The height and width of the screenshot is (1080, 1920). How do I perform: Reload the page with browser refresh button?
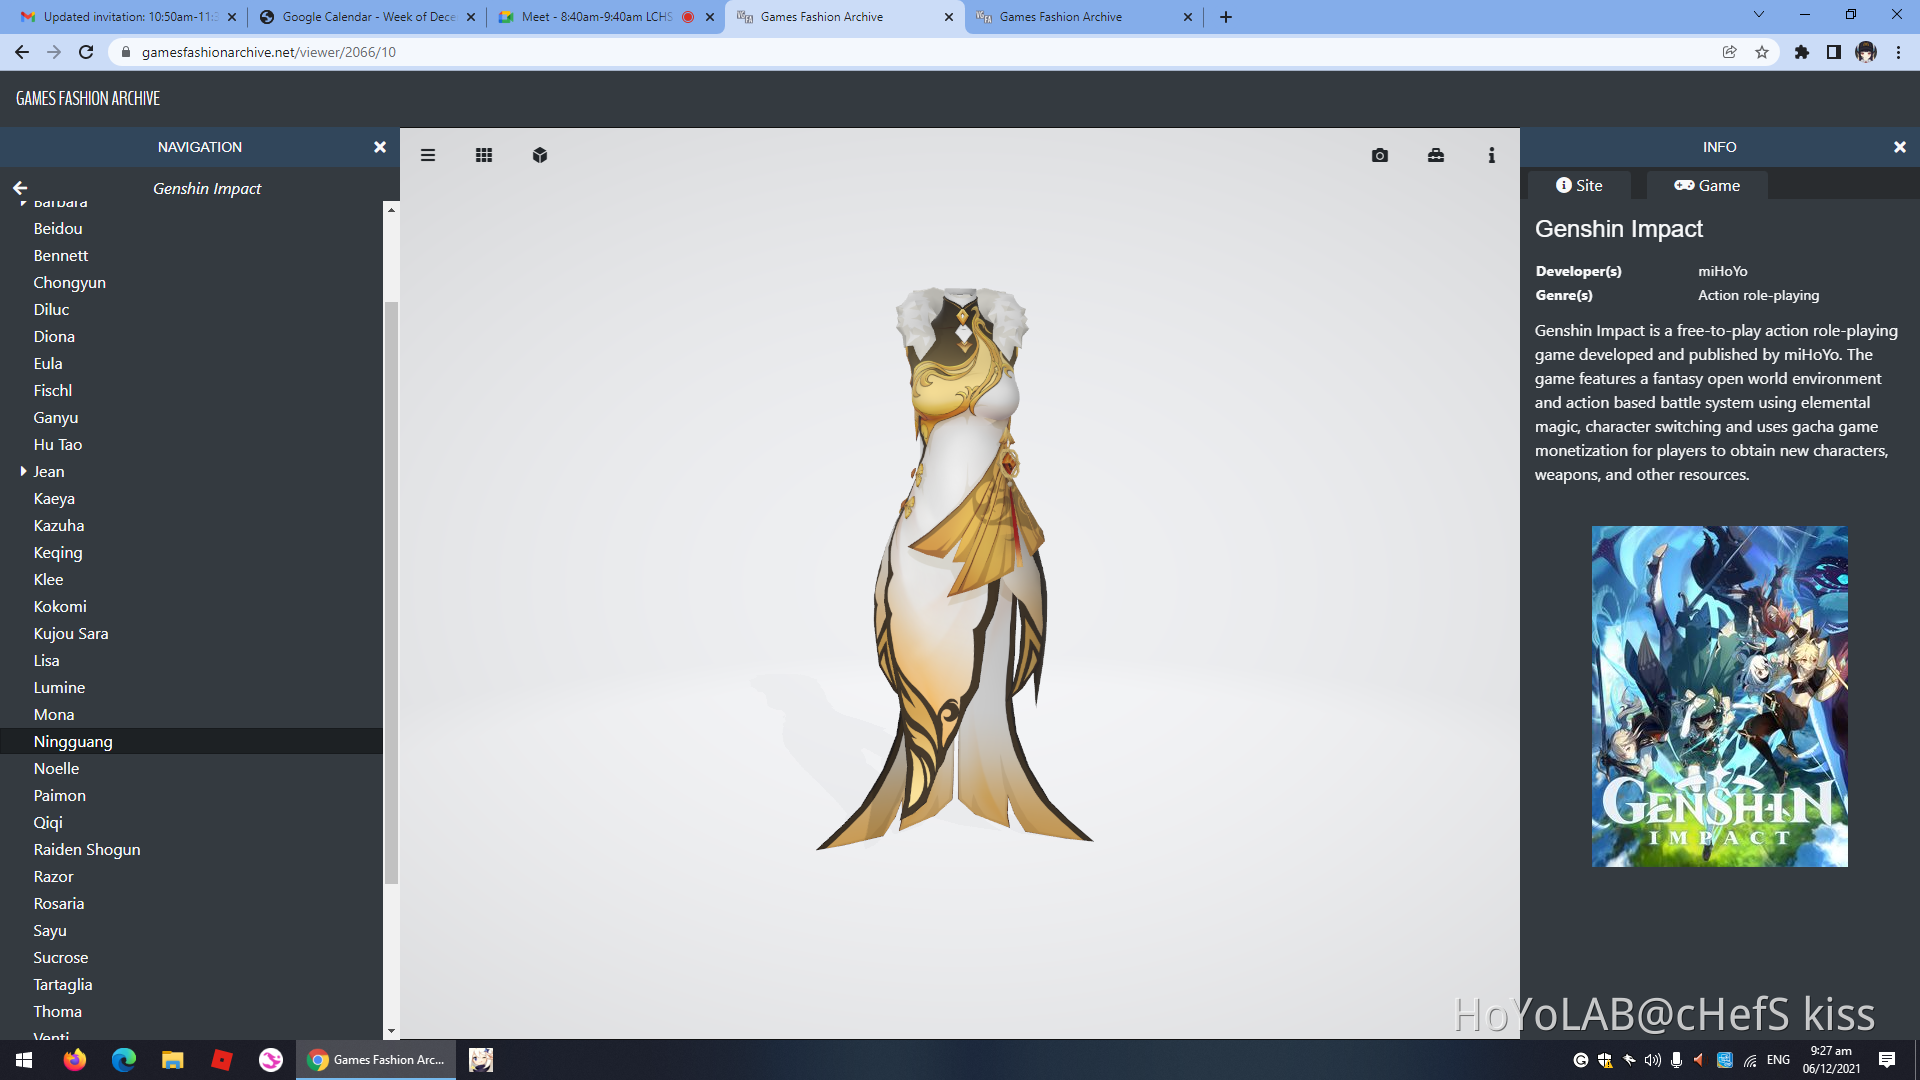tap(86, 52)
